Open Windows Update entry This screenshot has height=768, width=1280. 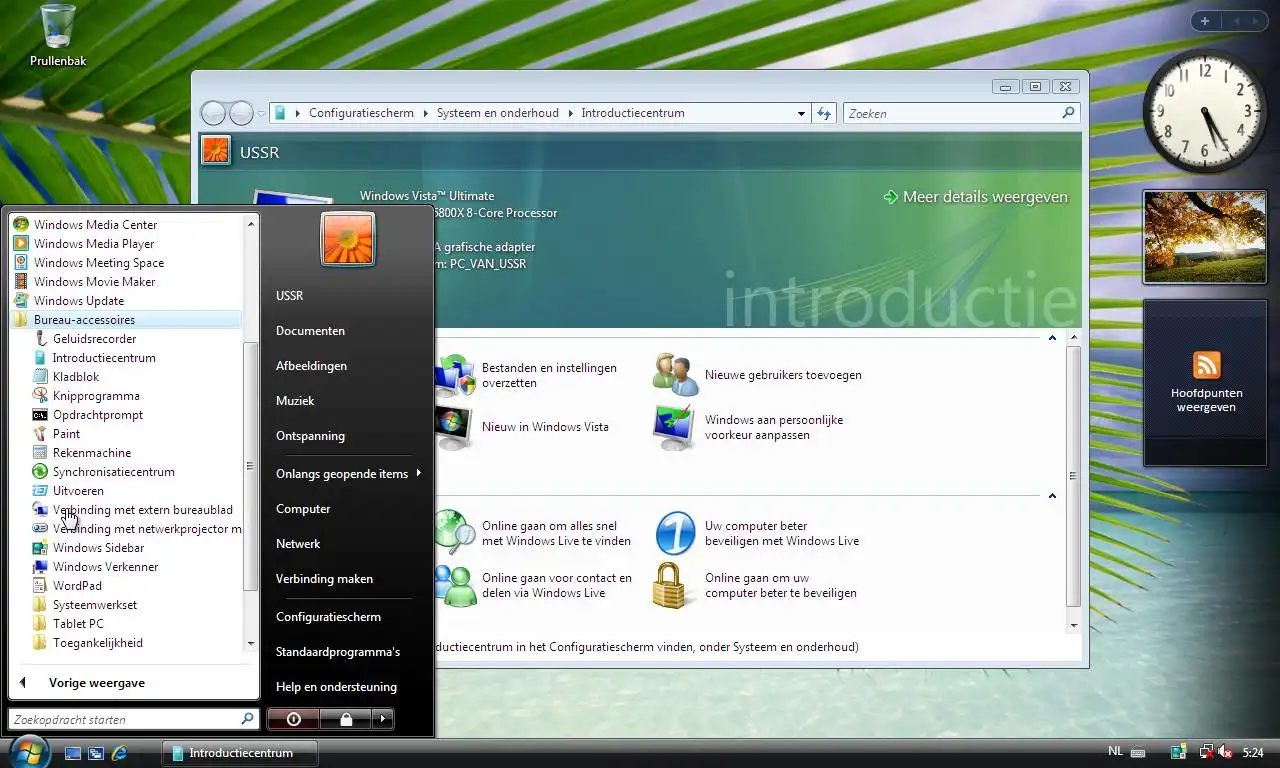point(69,301)
